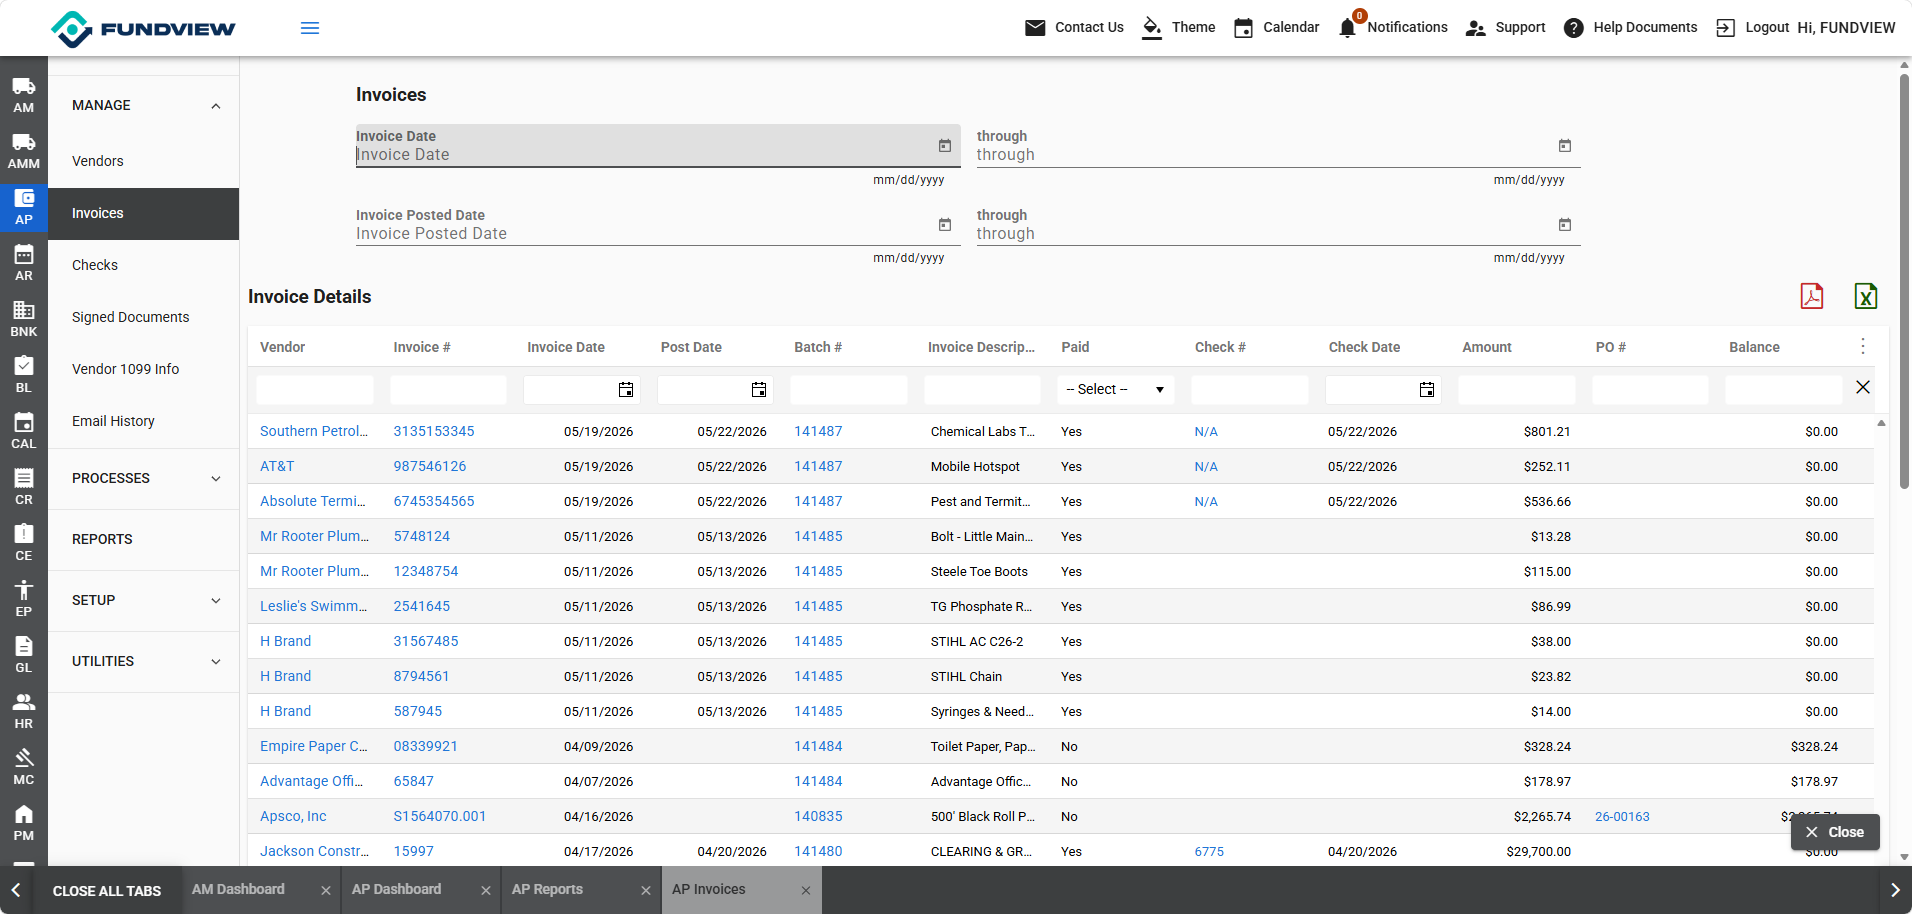This screenshot has height=914, width=1912.
Task: Click CLOSE ALL TABS button
Action: pyautogui.click(x=107, y=891)
